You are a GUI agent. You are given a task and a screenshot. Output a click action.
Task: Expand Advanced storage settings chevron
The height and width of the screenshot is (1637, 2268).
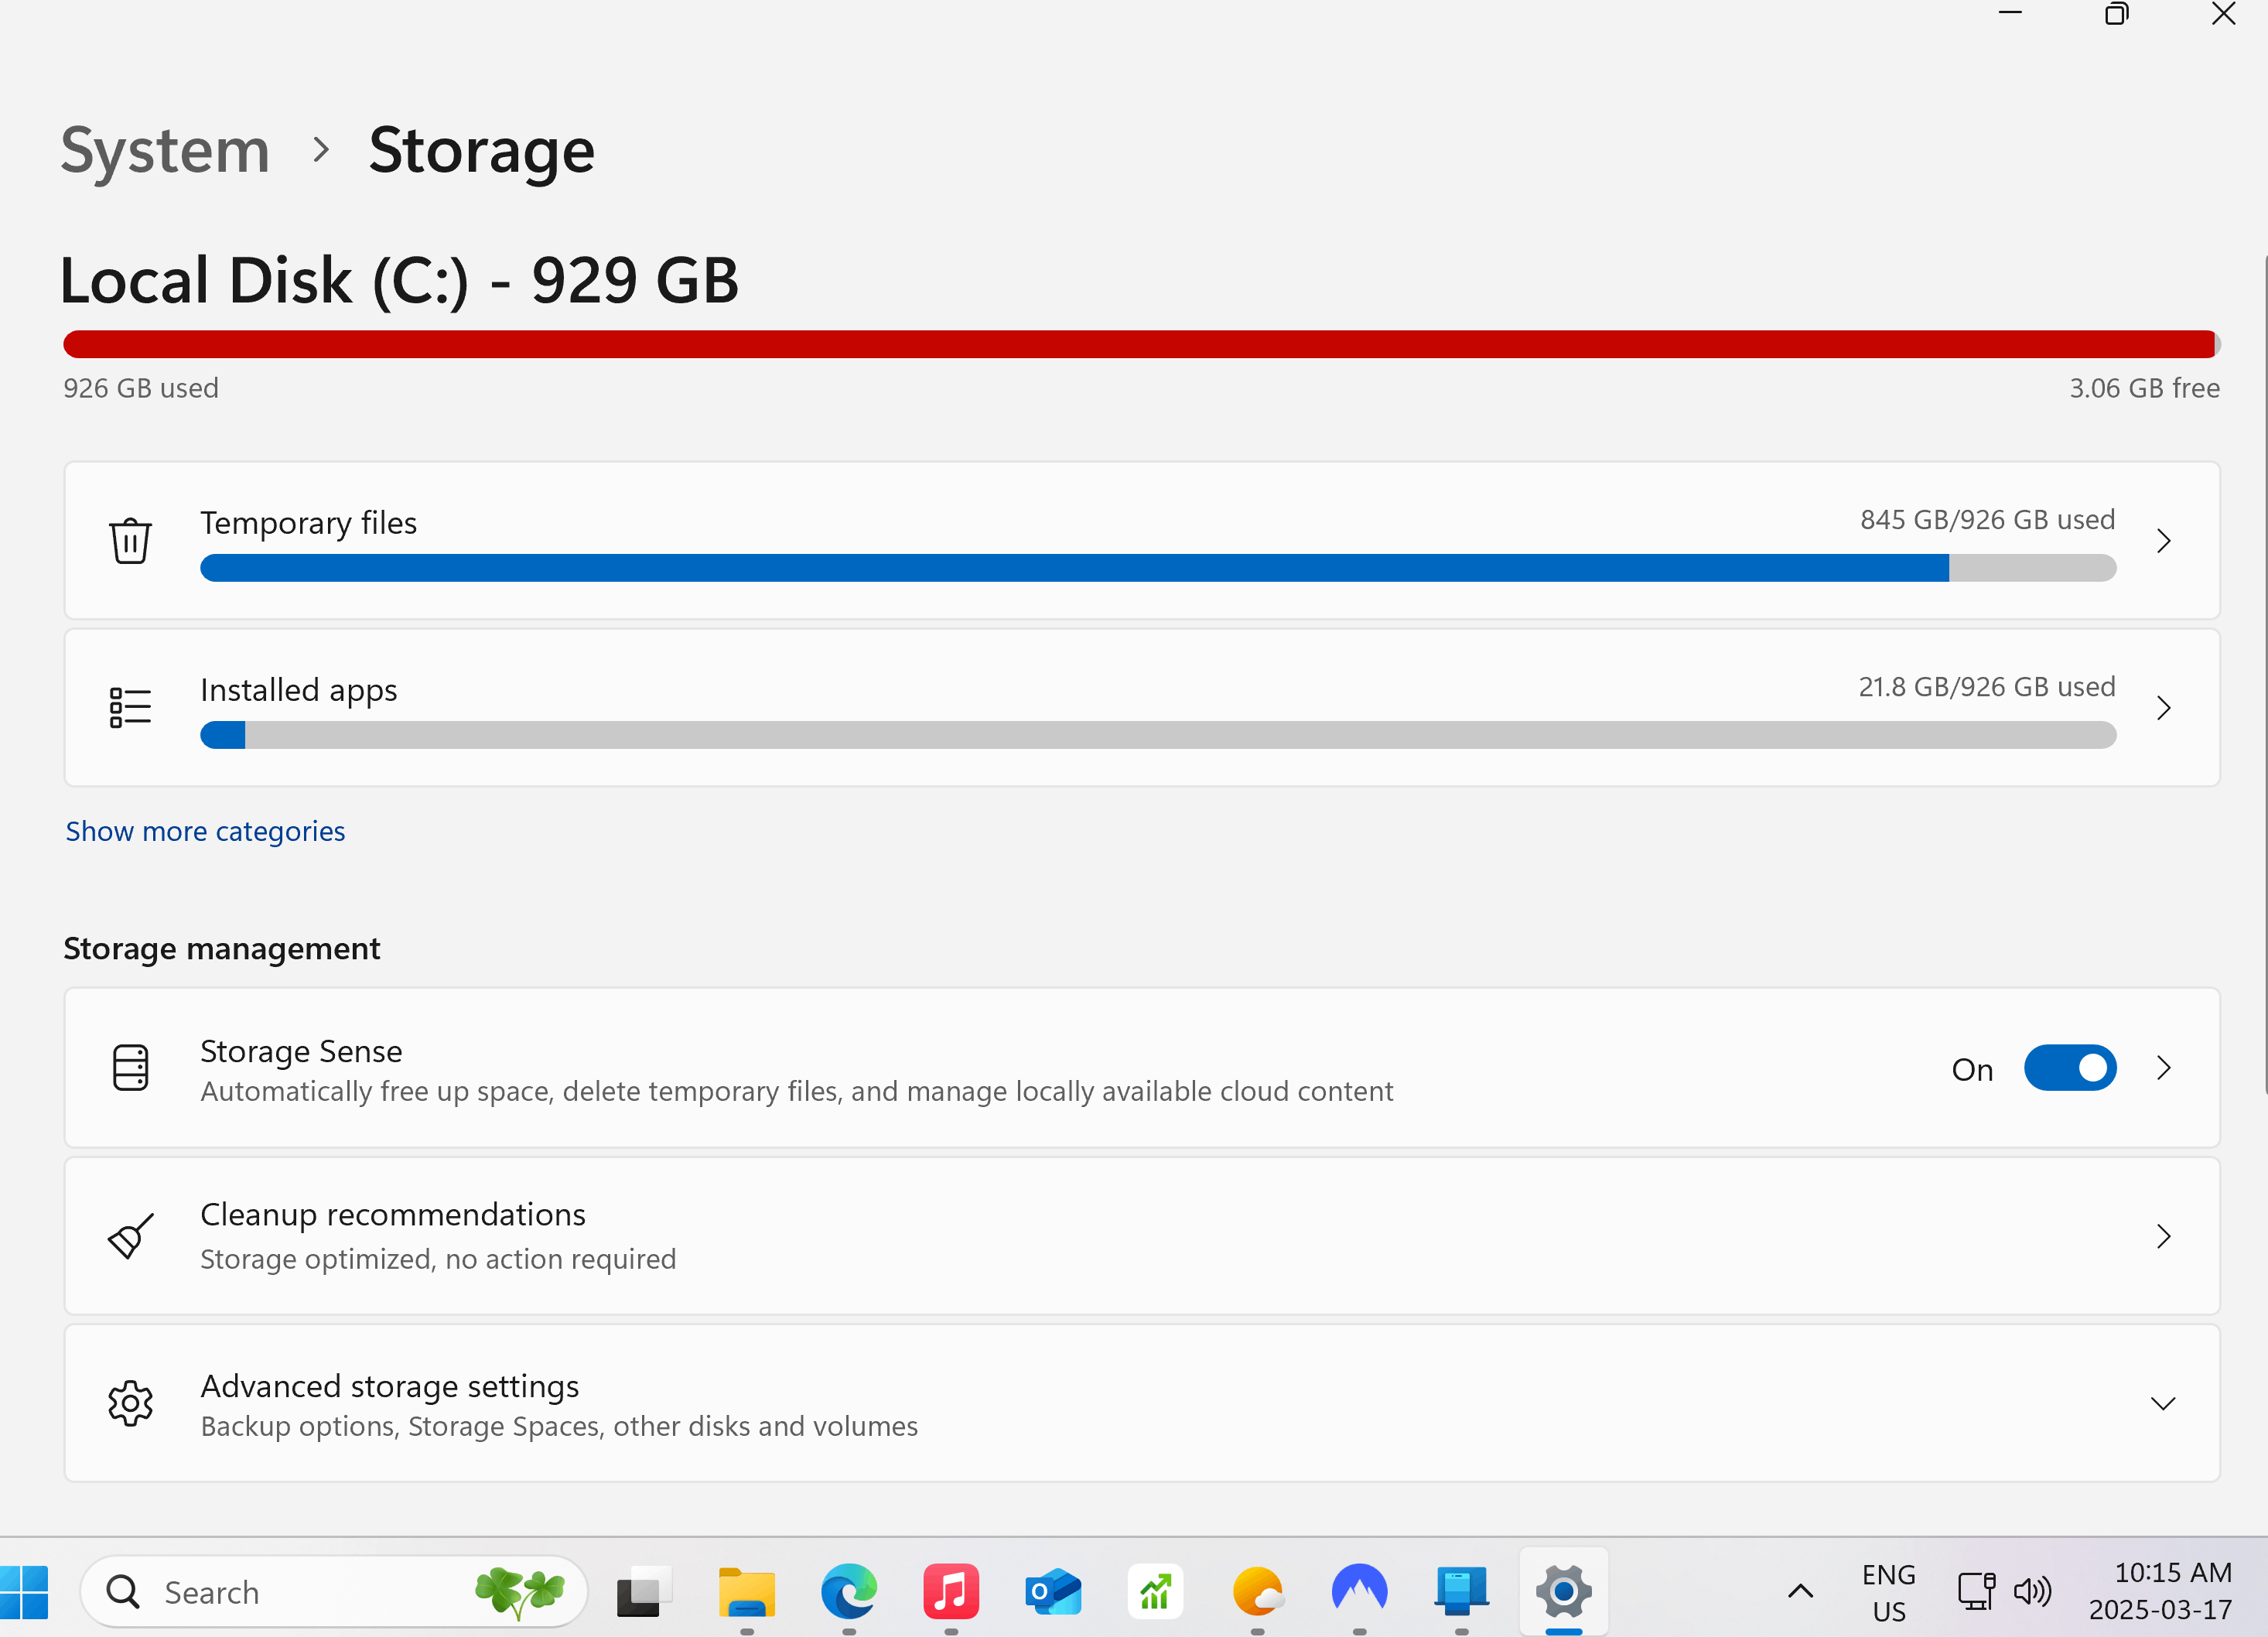(2162, 1404)
